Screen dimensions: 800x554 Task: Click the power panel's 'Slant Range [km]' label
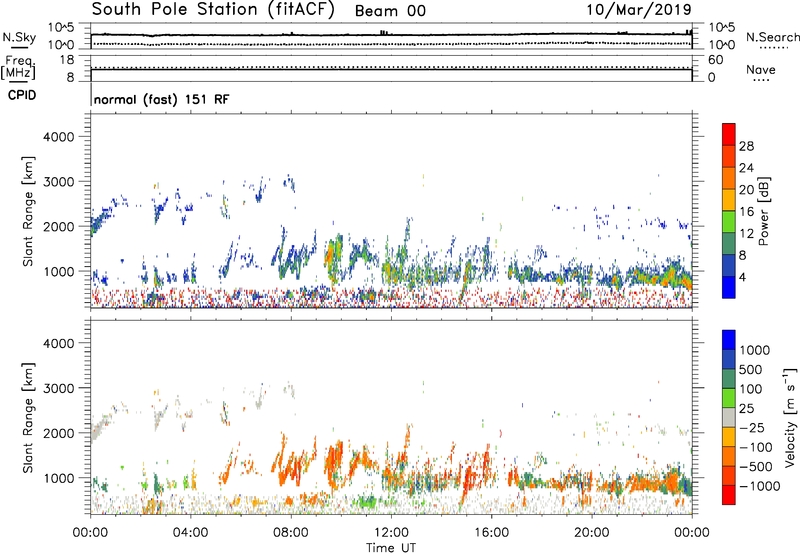(28, 211)
